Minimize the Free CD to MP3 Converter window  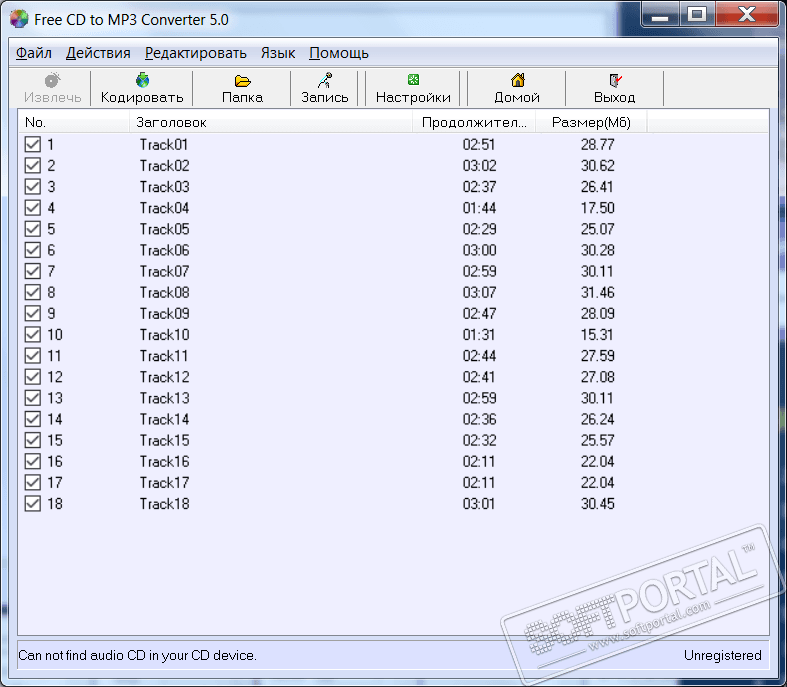coord(661,14)
